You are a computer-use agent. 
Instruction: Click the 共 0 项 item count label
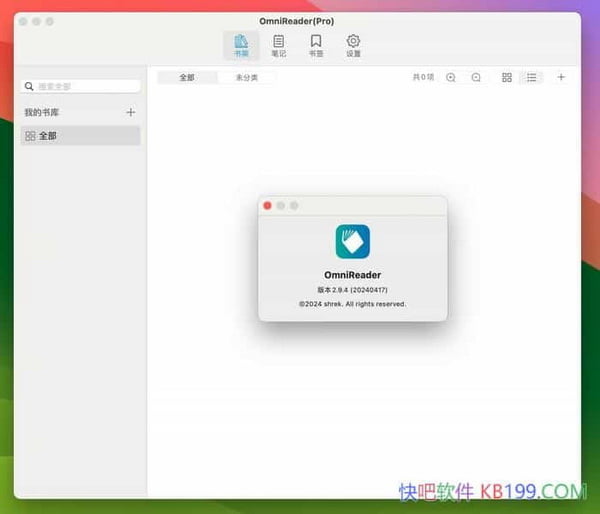click(x=423, y=77)
